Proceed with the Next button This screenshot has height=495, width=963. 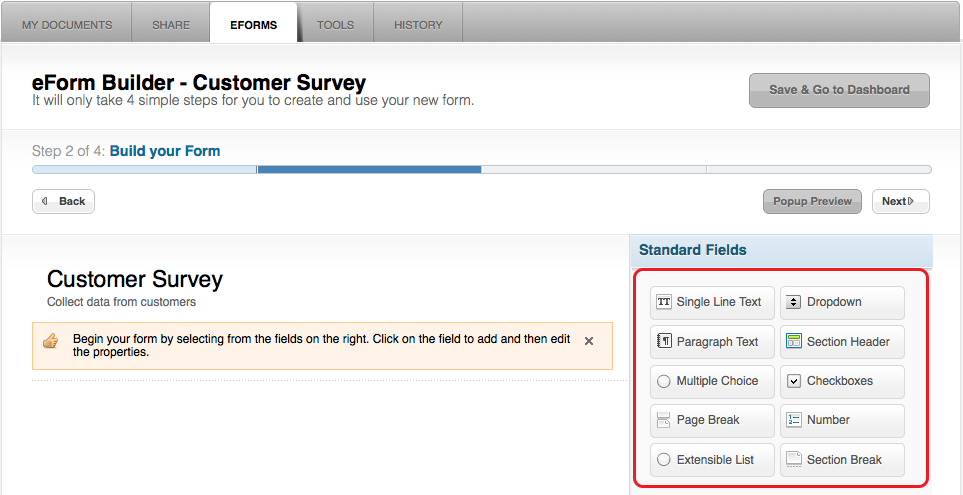pos(900,201)
